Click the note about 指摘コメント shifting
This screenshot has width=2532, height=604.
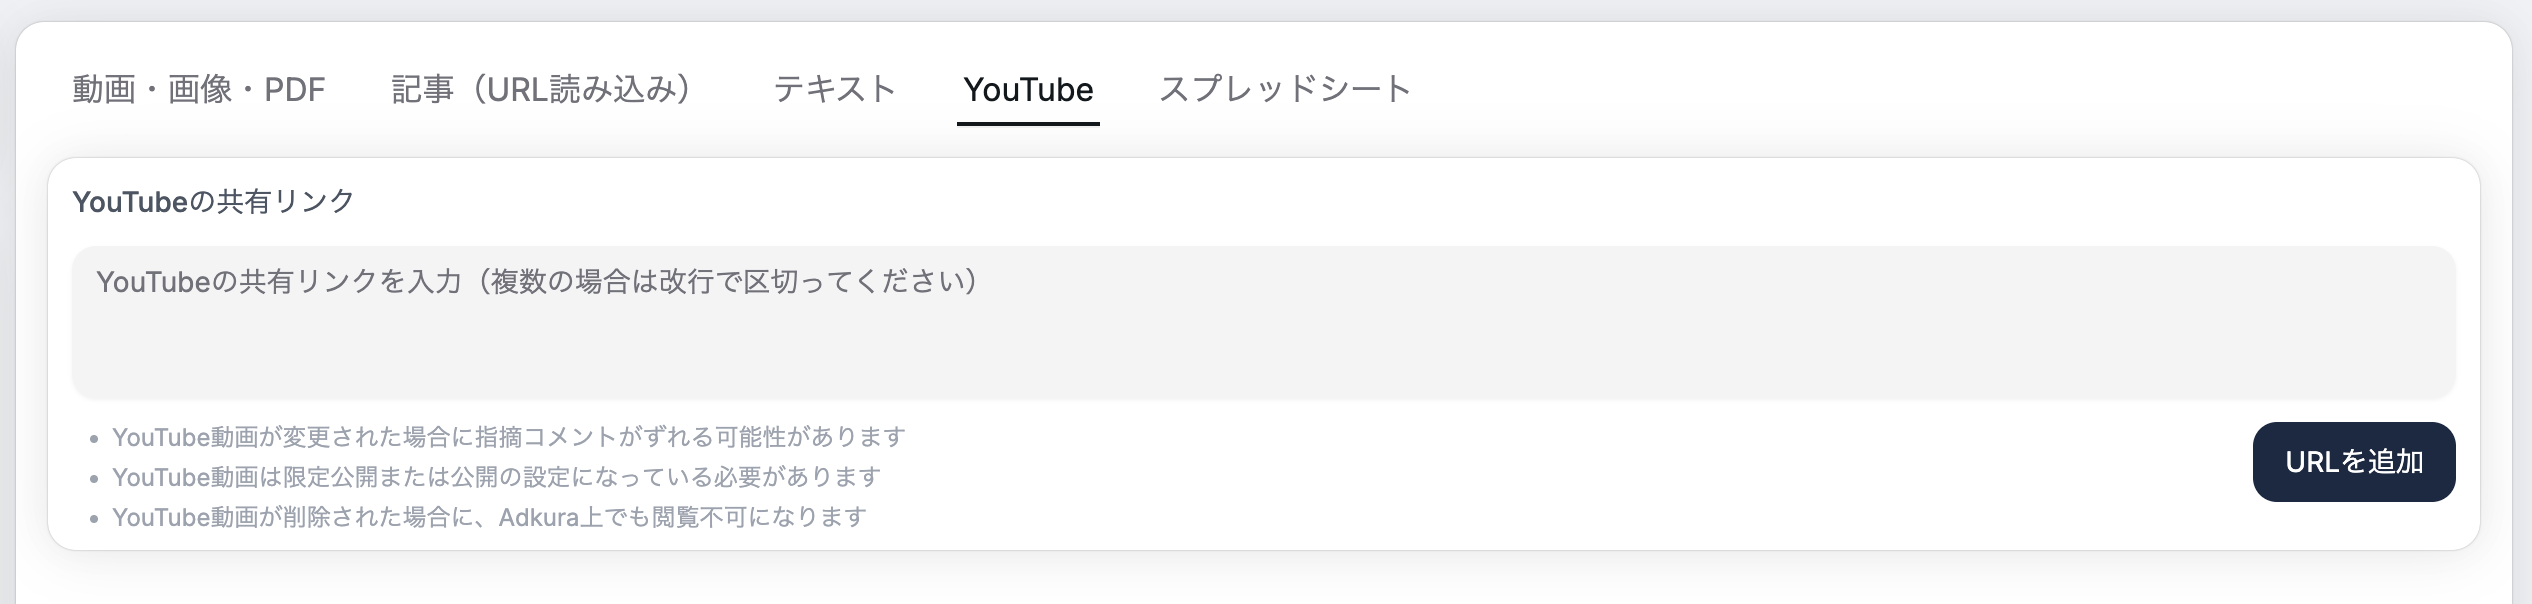[508, 436]
